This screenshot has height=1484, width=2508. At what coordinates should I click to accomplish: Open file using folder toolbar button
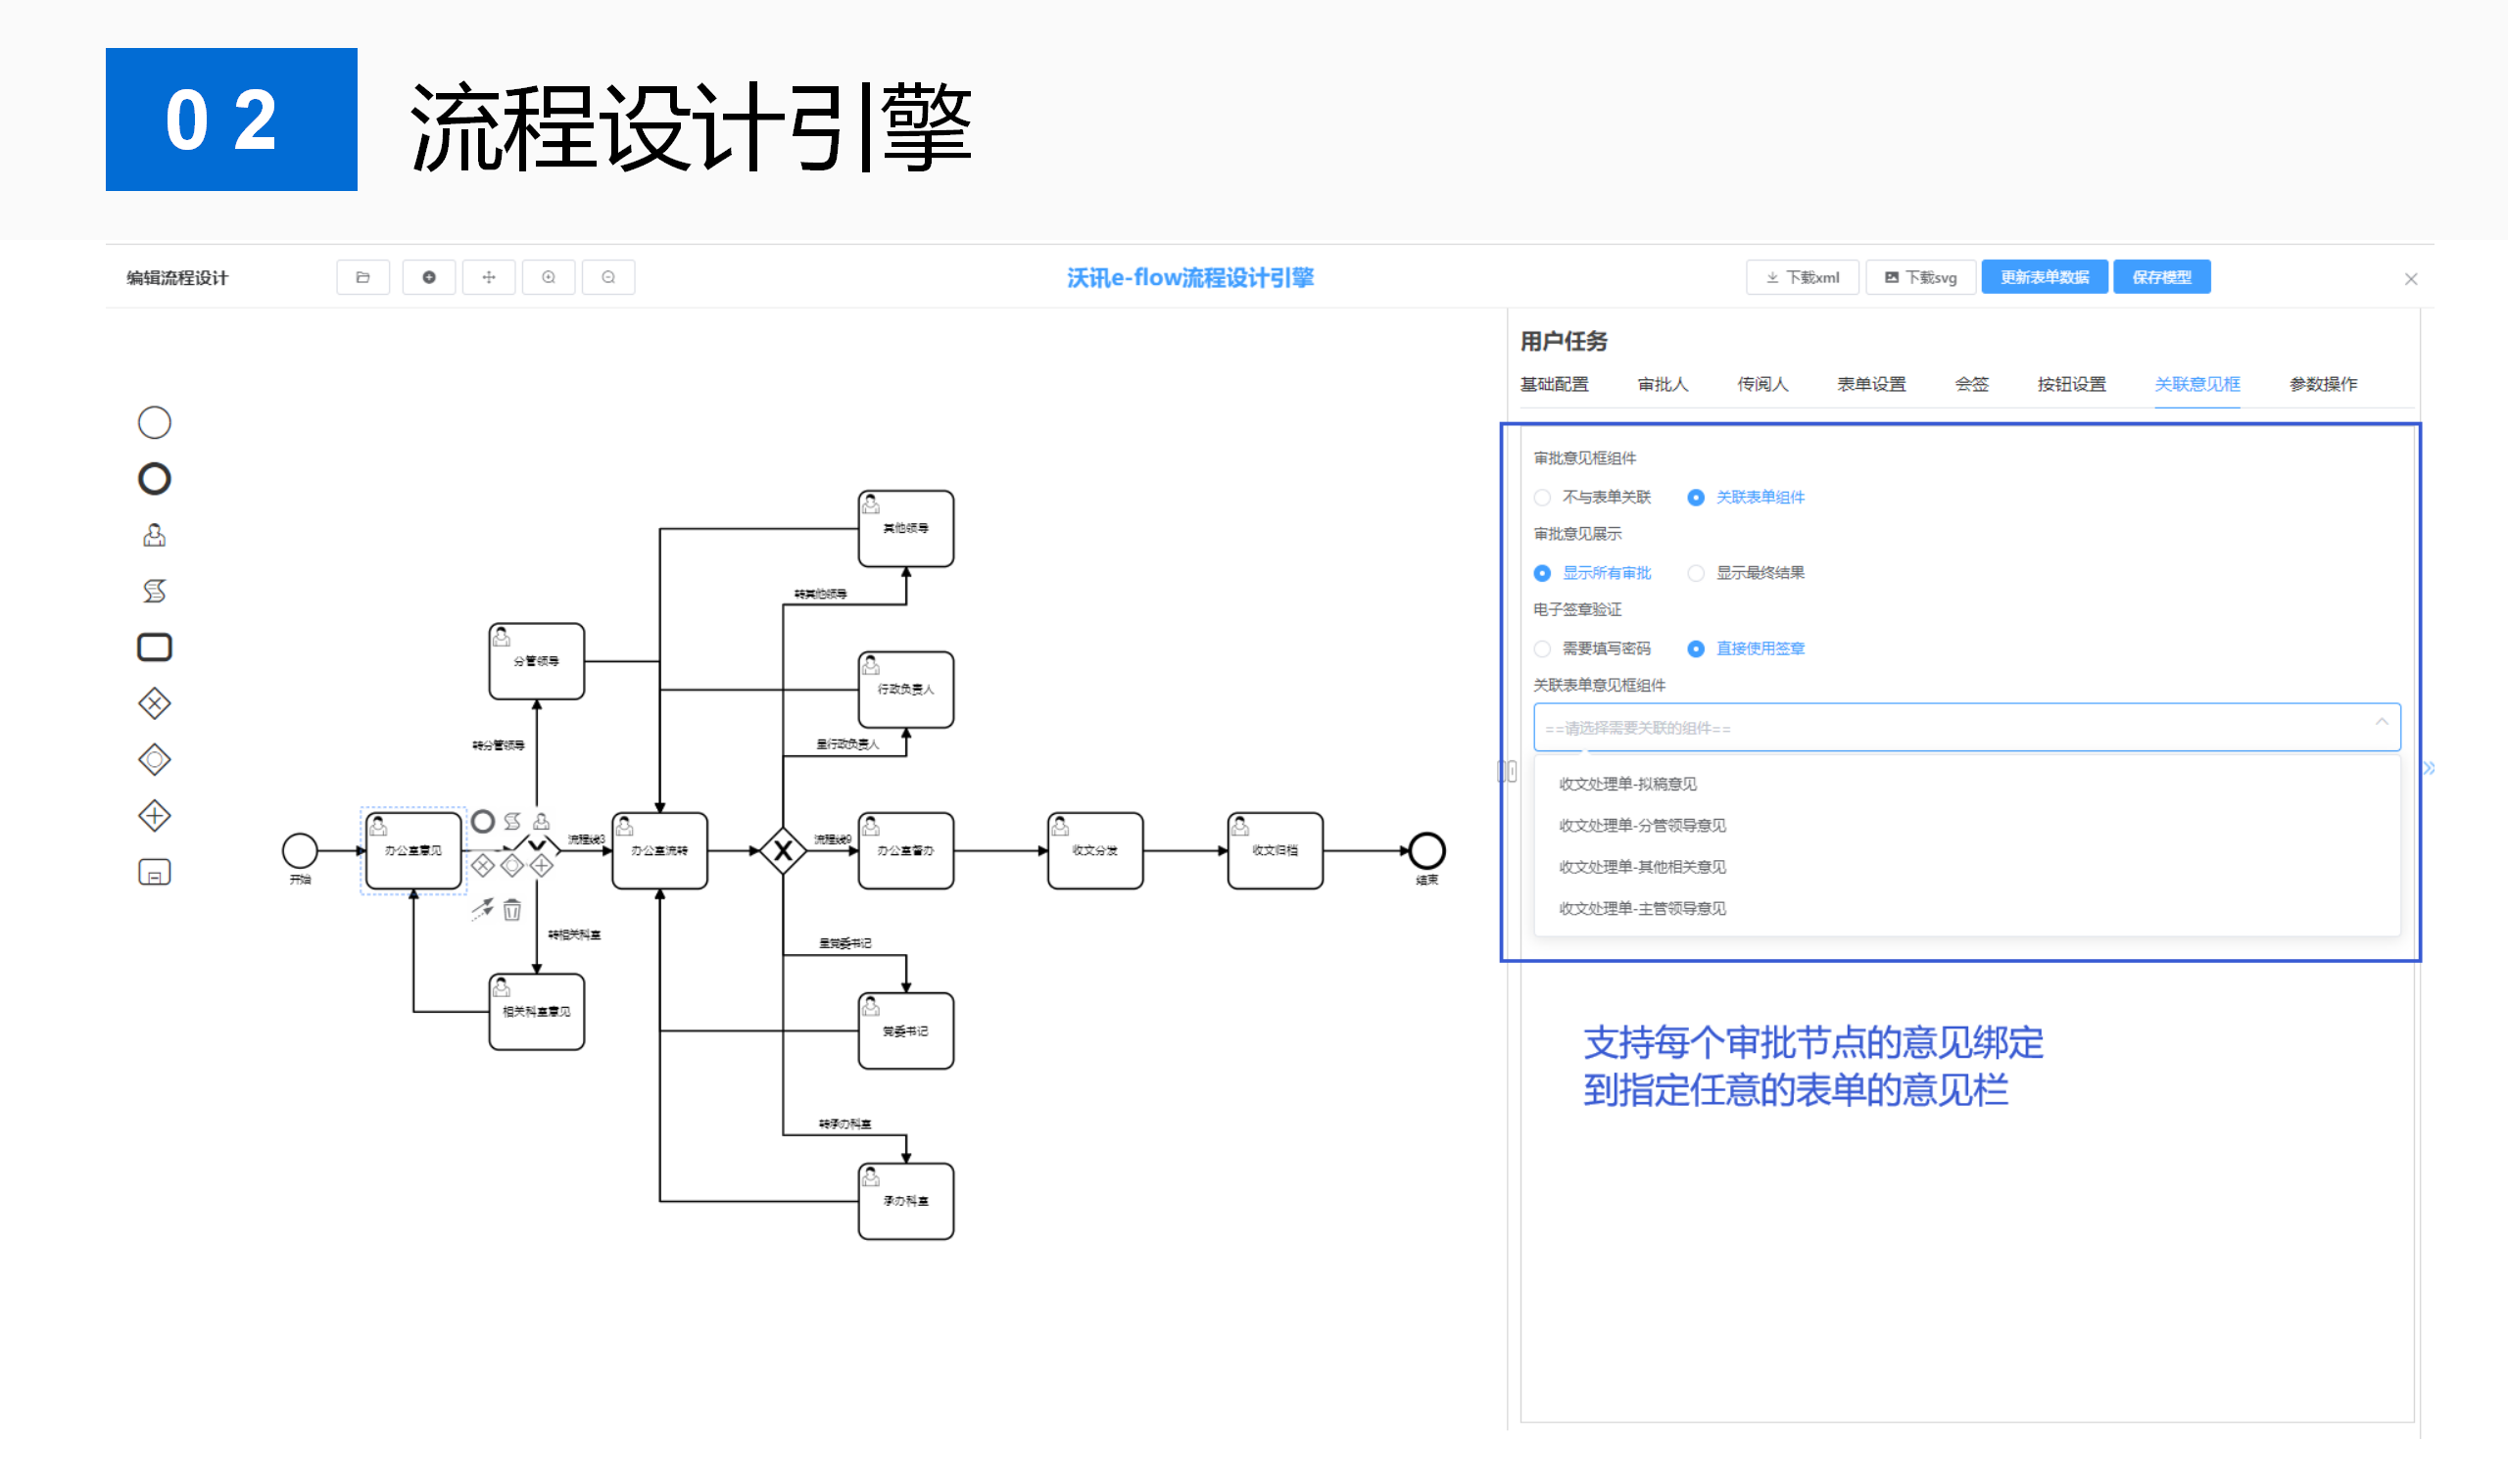pos(363,277)
